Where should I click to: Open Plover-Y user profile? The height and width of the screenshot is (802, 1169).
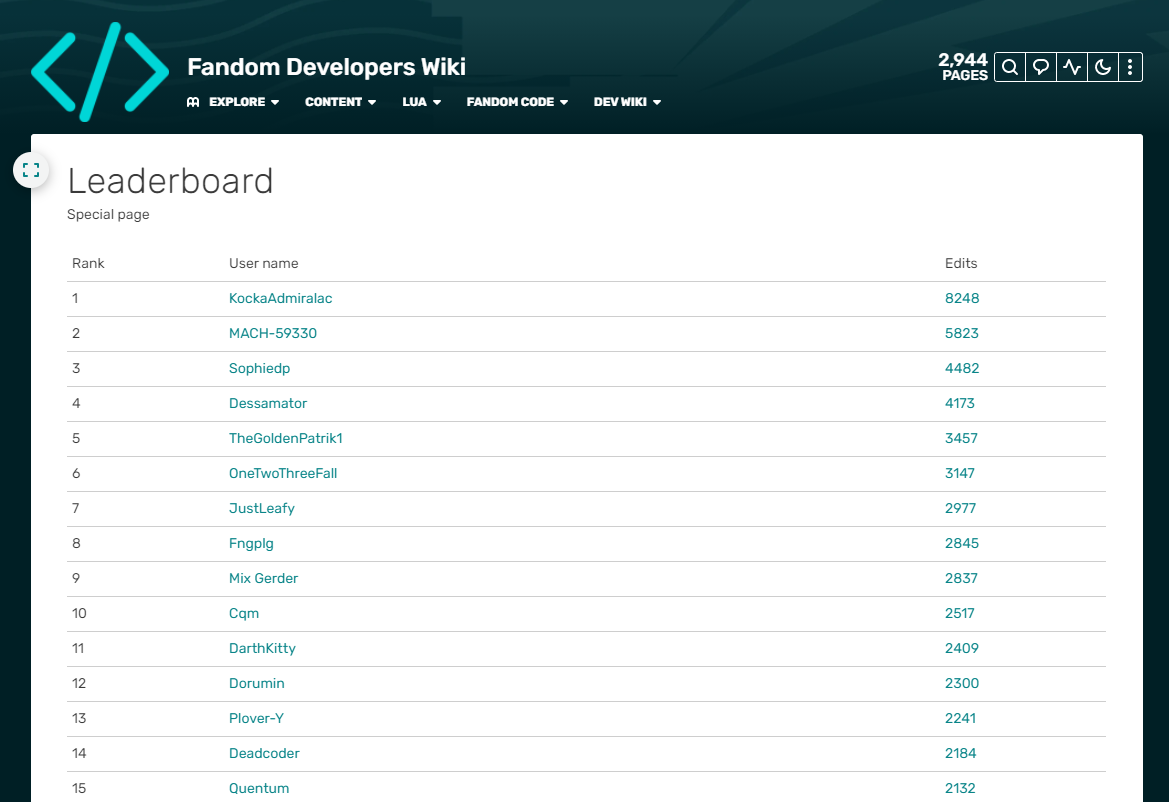click(256, 719)
